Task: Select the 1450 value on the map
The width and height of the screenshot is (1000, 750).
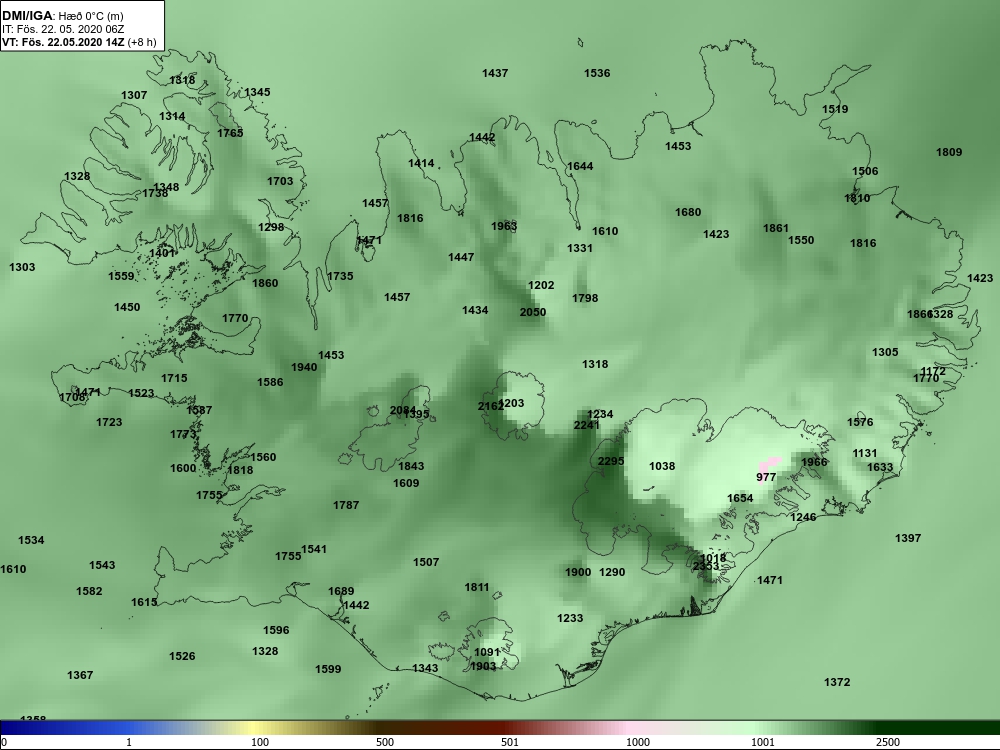Action: coord(127,308)
